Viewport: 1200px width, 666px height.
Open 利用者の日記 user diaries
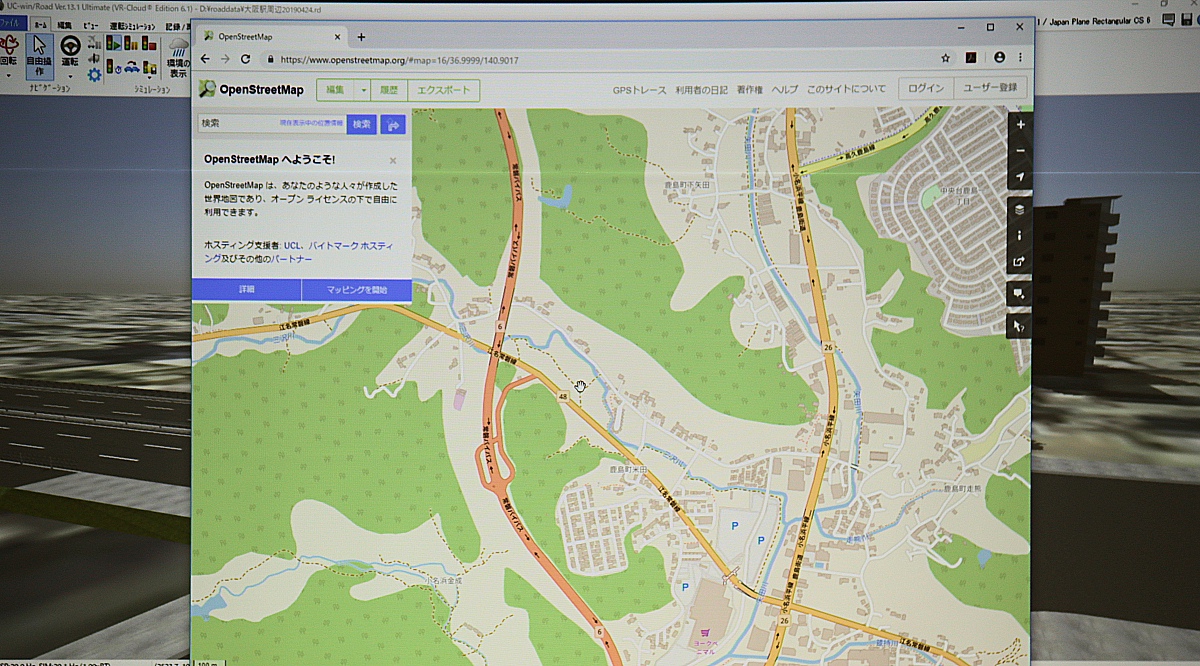(701, 89)
